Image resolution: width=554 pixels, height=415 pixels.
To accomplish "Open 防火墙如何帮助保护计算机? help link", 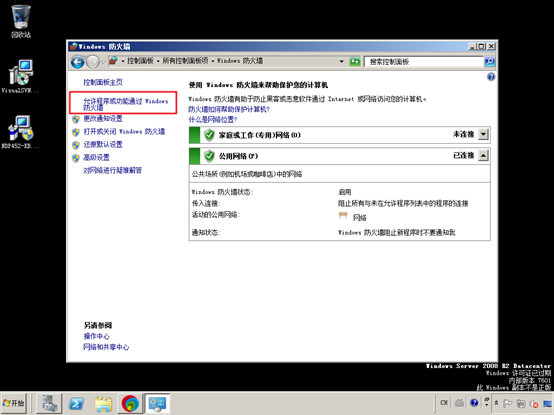I will pos(229,109).
